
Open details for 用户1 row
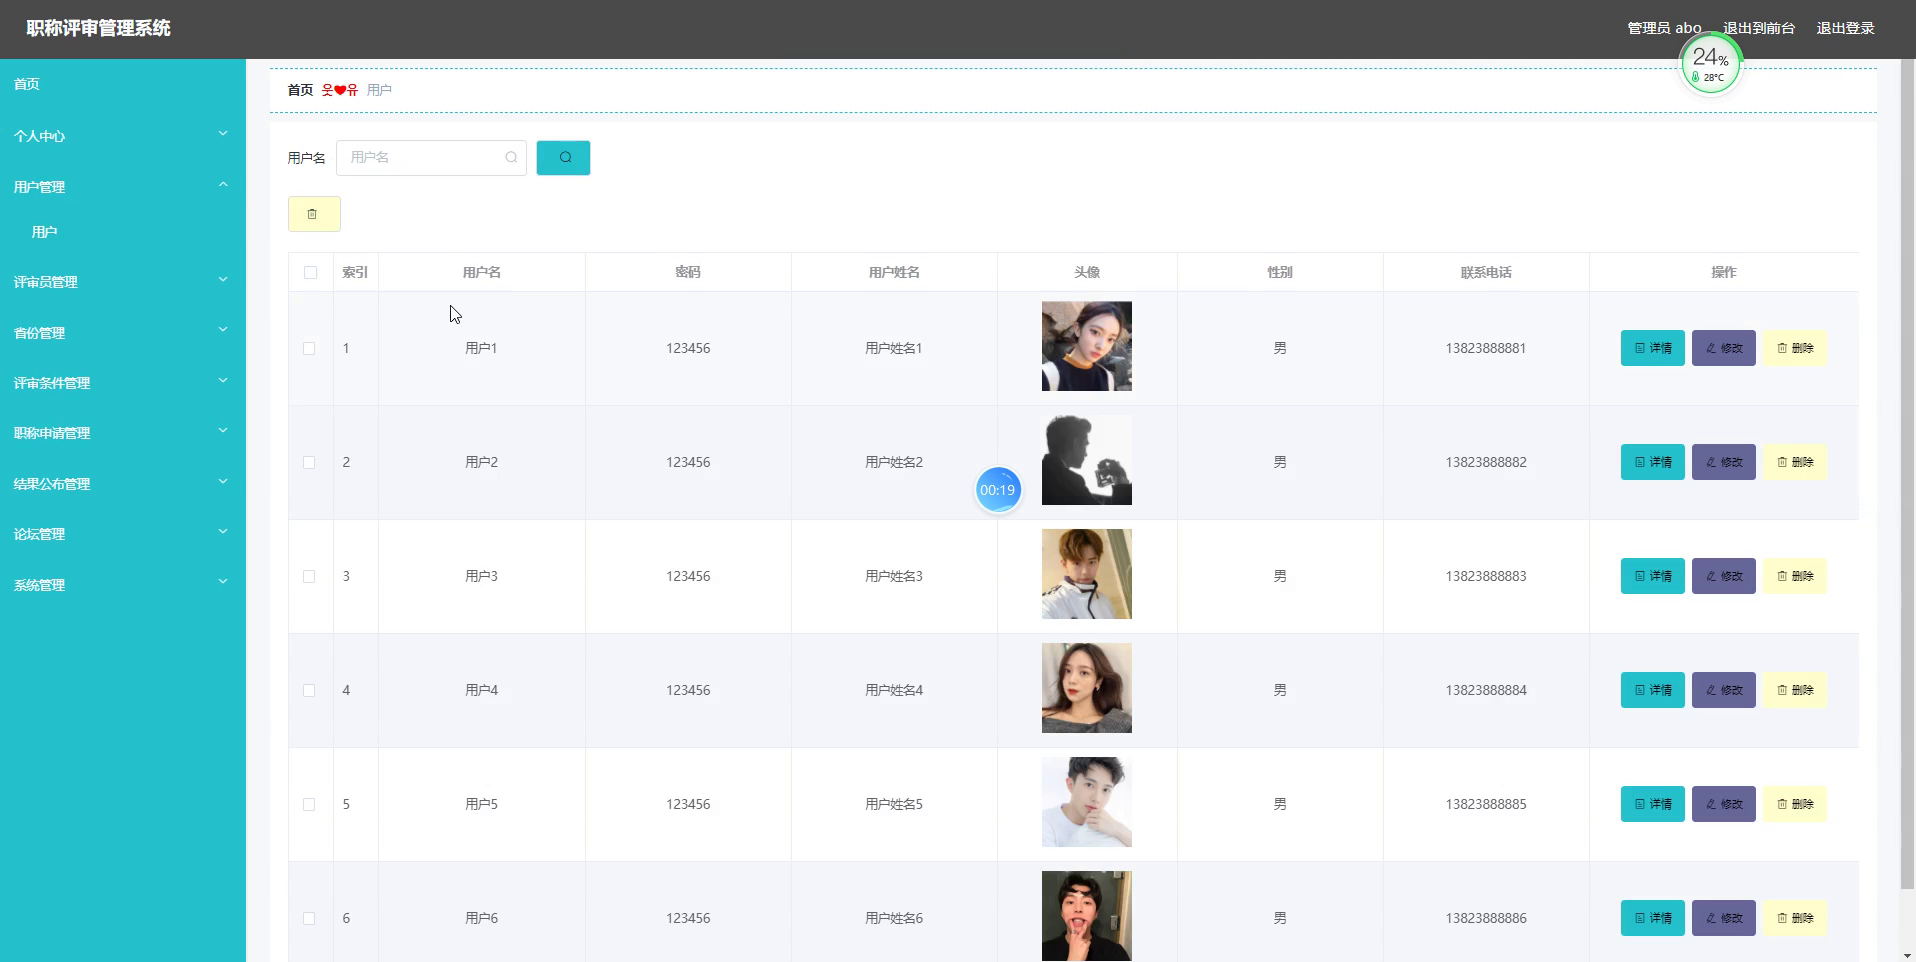pos(1652,348)
